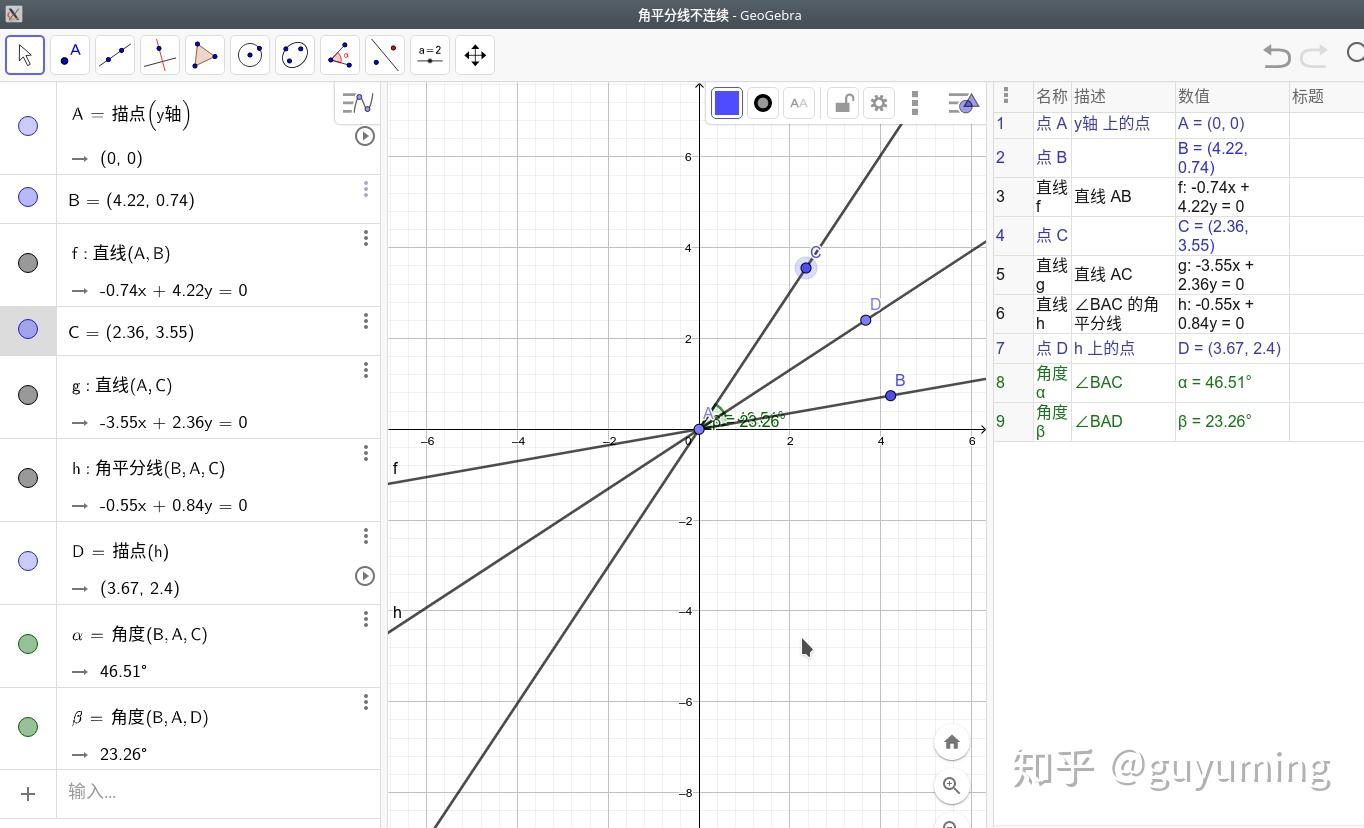Hide the angle bisector h
The image size is (1364, 828).
28,478
